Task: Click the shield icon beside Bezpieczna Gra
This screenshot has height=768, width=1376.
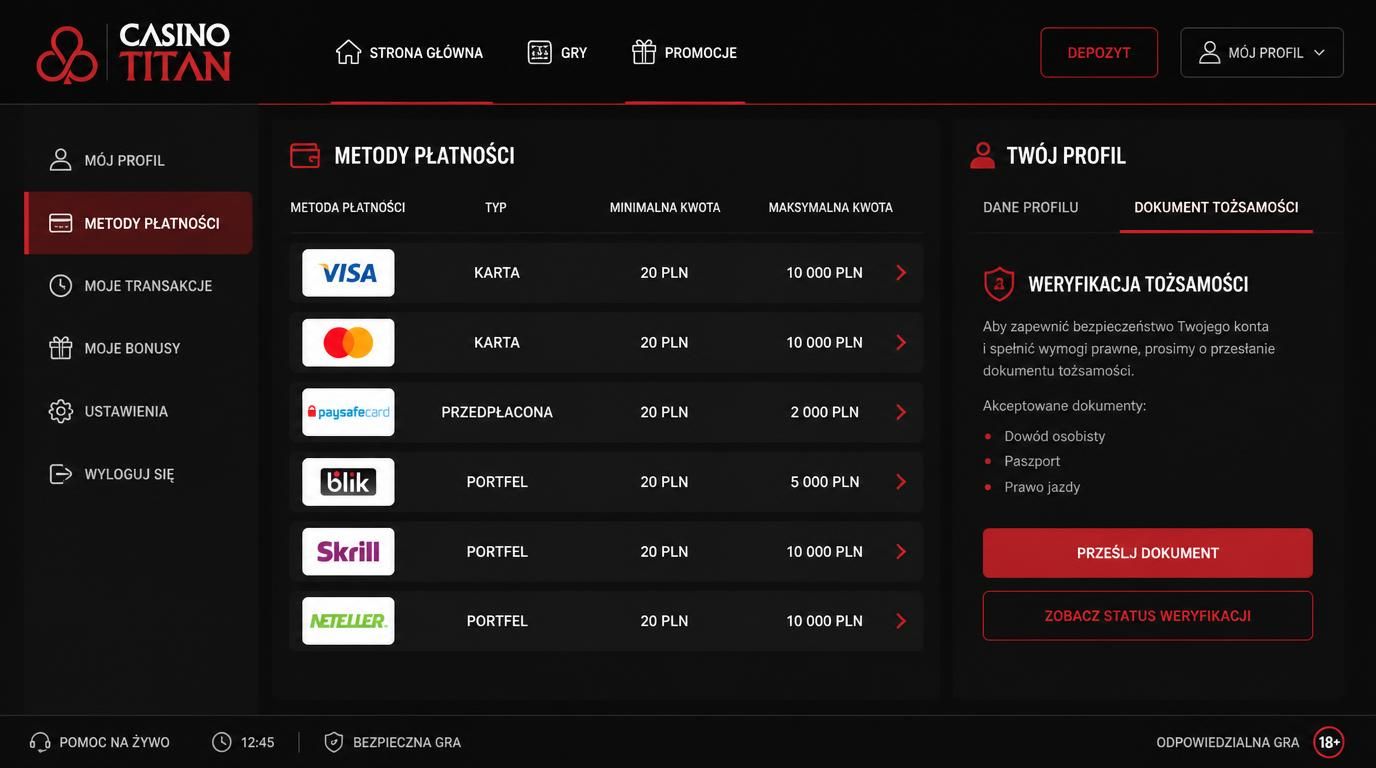Action: 334,742
